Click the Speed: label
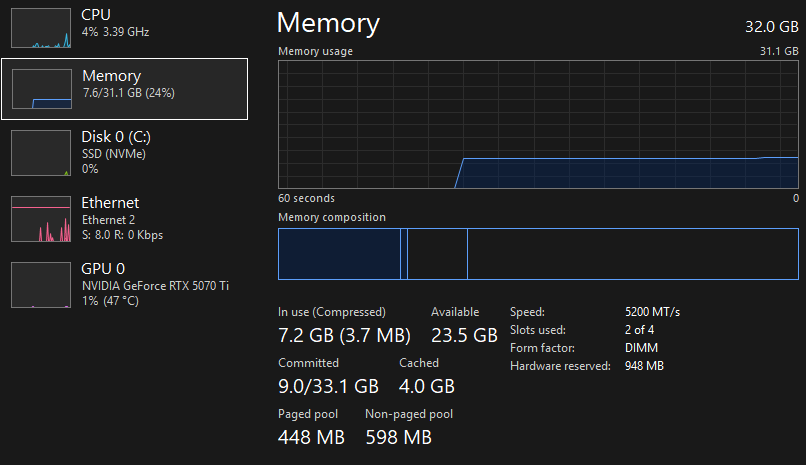Viewport: 806px width, 465px height. [527, 312]
